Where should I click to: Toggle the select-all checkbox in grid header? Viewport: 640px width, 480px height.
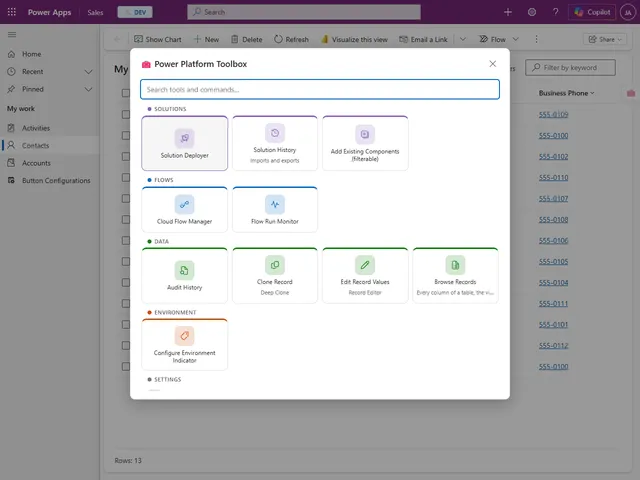pyautogui.click(x=126, y=93)
